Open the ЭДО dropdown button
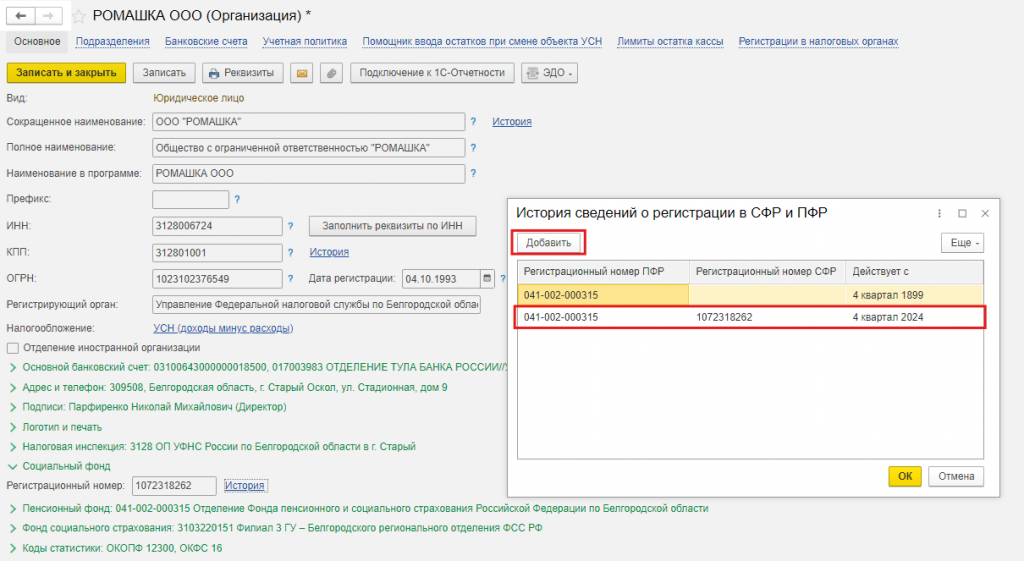The height and width of the screenshot is (561, 1024). coord(549,73)
